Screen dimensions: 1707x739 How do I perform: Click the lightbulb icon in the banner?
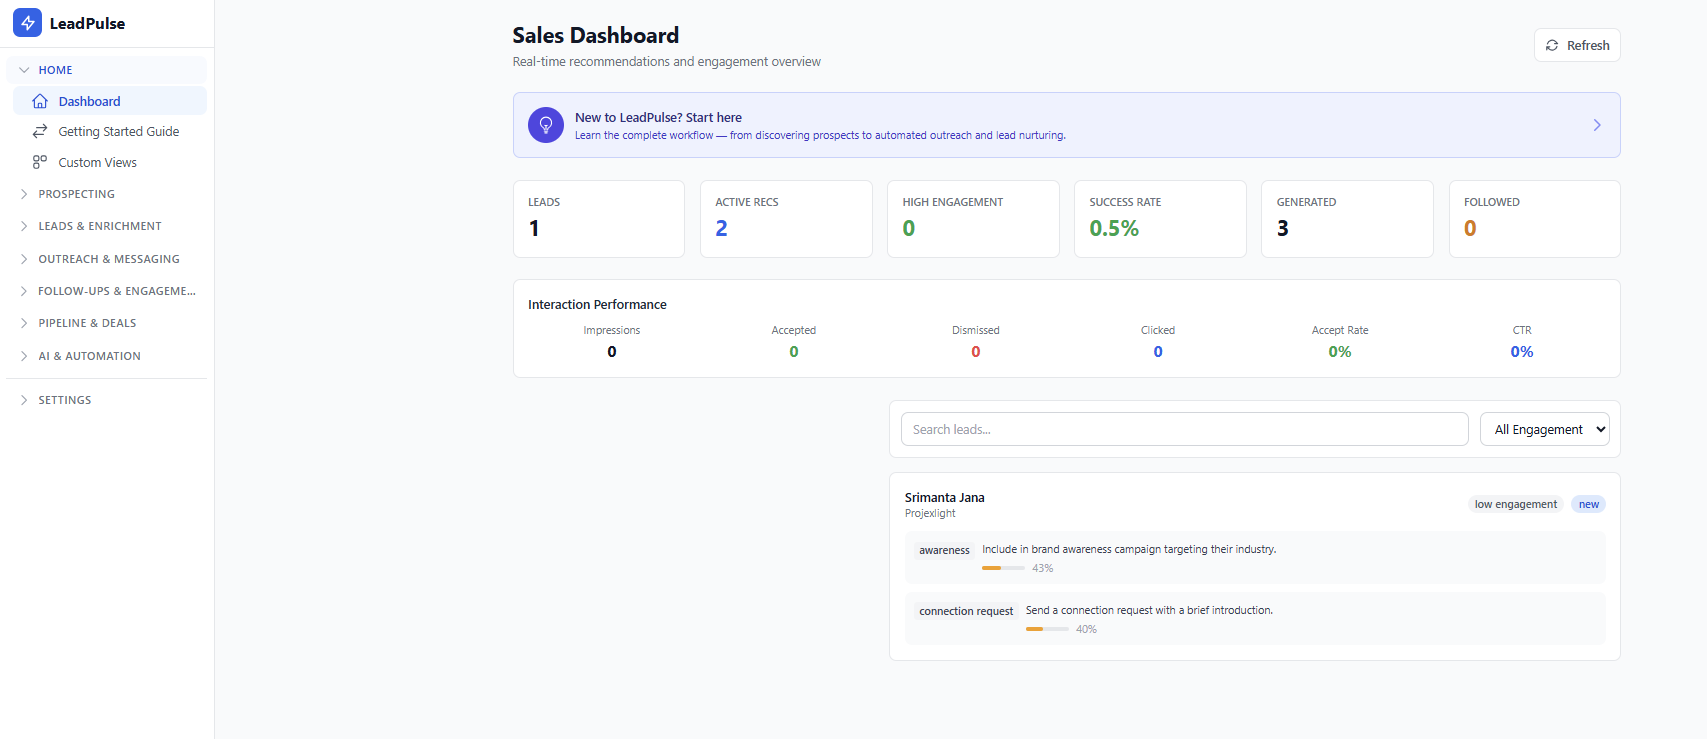(x=546, y=125)
